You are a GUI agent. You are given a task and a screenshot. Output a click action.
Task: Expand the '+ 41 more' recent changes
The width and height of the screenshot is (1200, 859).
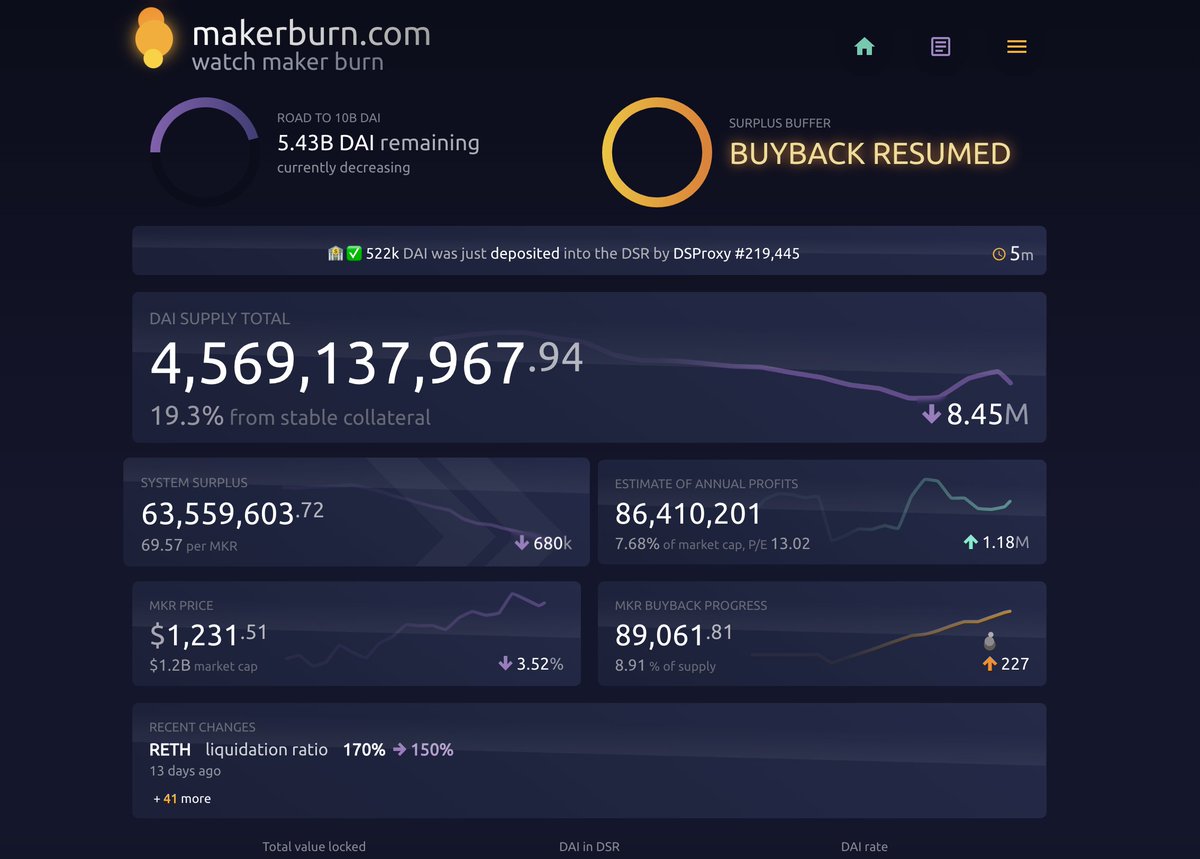182,799
